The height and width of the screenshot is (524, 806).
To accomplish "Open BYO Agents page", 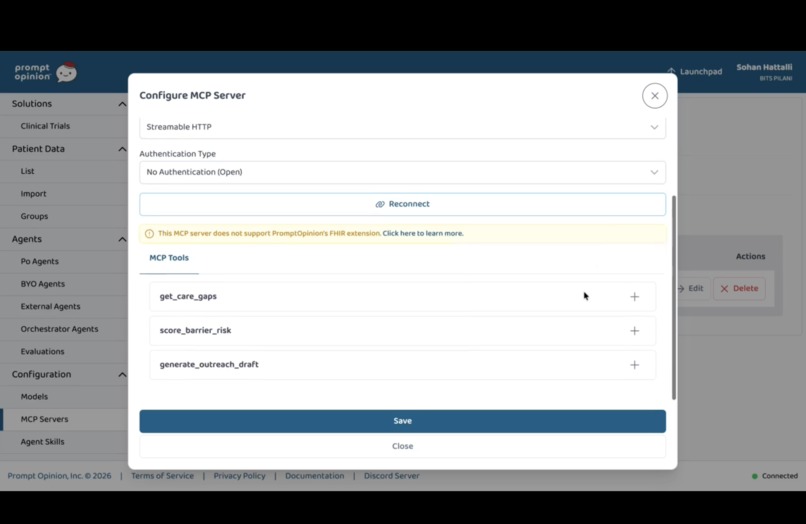I will click(x=43, y=284).
